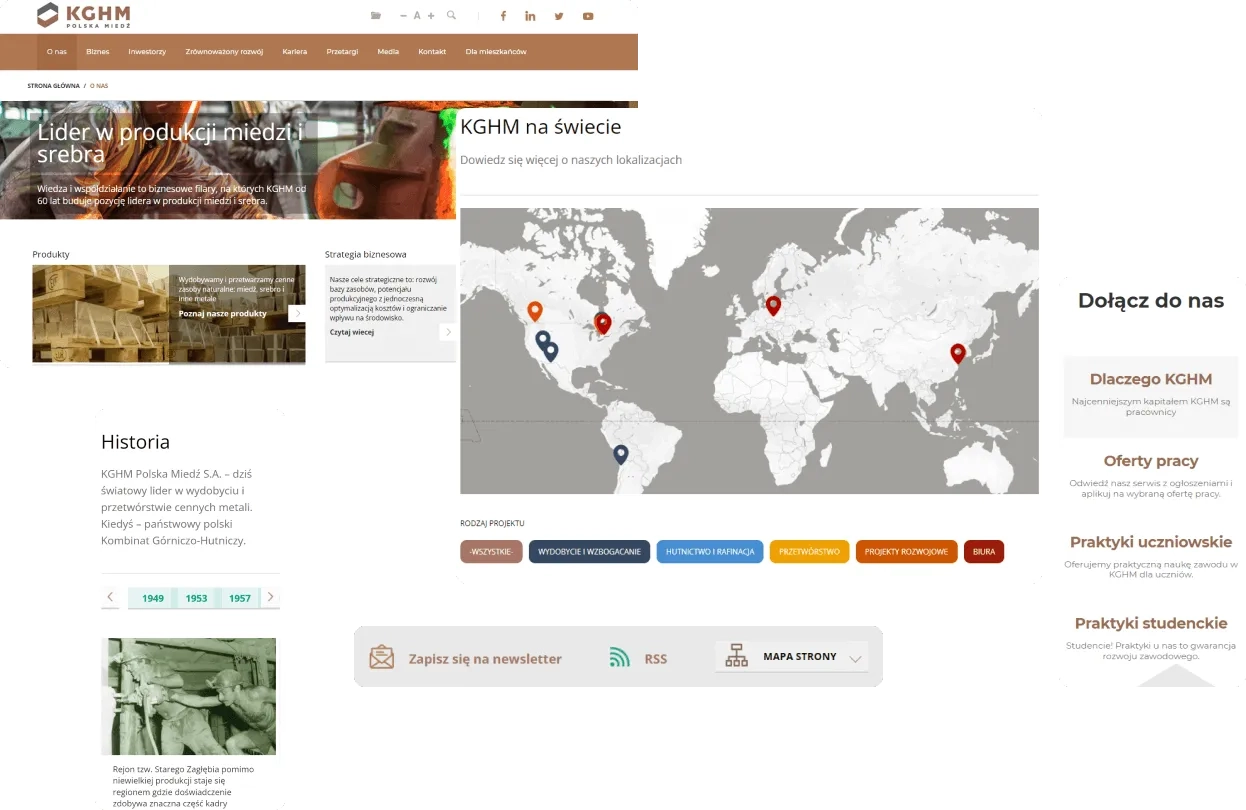
Task: Go to next years in history timeline
Action: (x=270, y=598)
